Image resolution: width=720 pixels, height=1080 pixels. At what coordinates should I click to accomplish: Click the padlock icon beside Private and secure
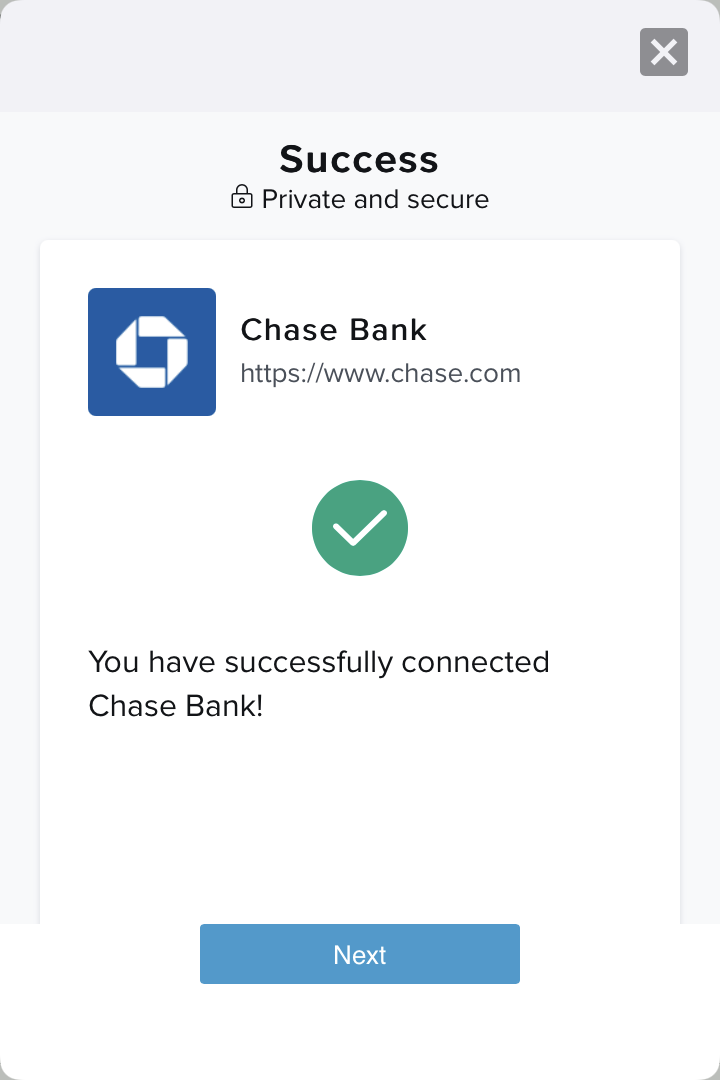click(241, 197)
